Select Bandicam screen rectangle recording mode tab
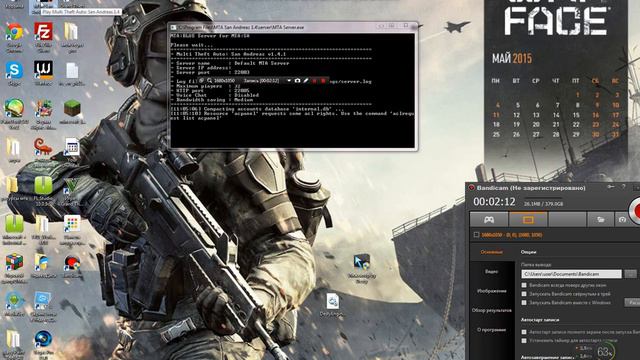640x360 pixels. (528, 220)
